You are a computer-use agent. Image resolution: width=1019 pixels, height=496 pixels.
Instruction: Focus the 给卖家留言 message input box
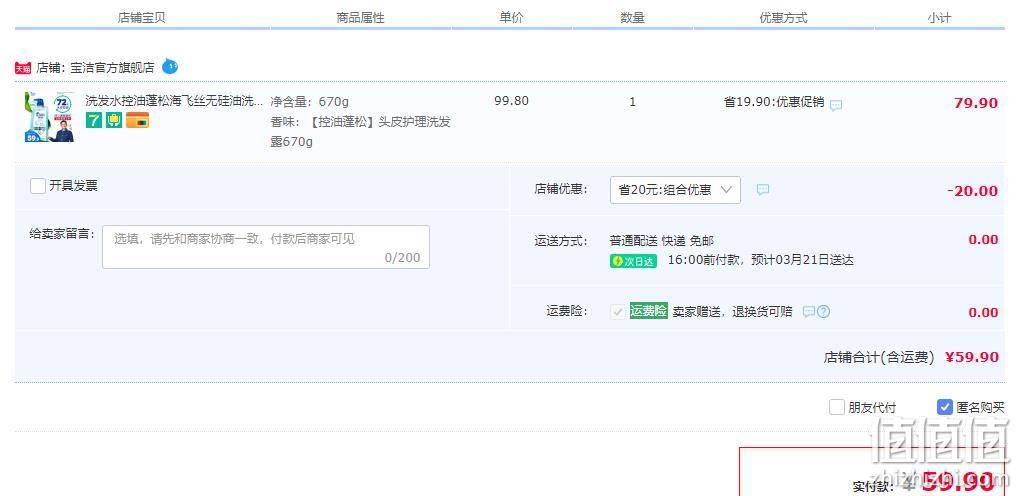click(266, 247)
